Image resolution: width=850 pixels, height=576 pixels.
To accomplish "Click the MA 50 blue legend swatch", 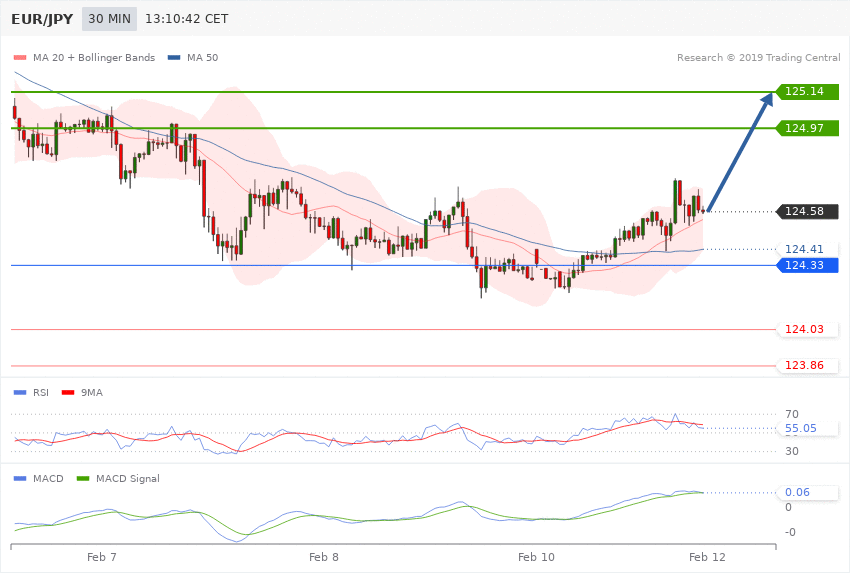I will click(x=174, y=57).
